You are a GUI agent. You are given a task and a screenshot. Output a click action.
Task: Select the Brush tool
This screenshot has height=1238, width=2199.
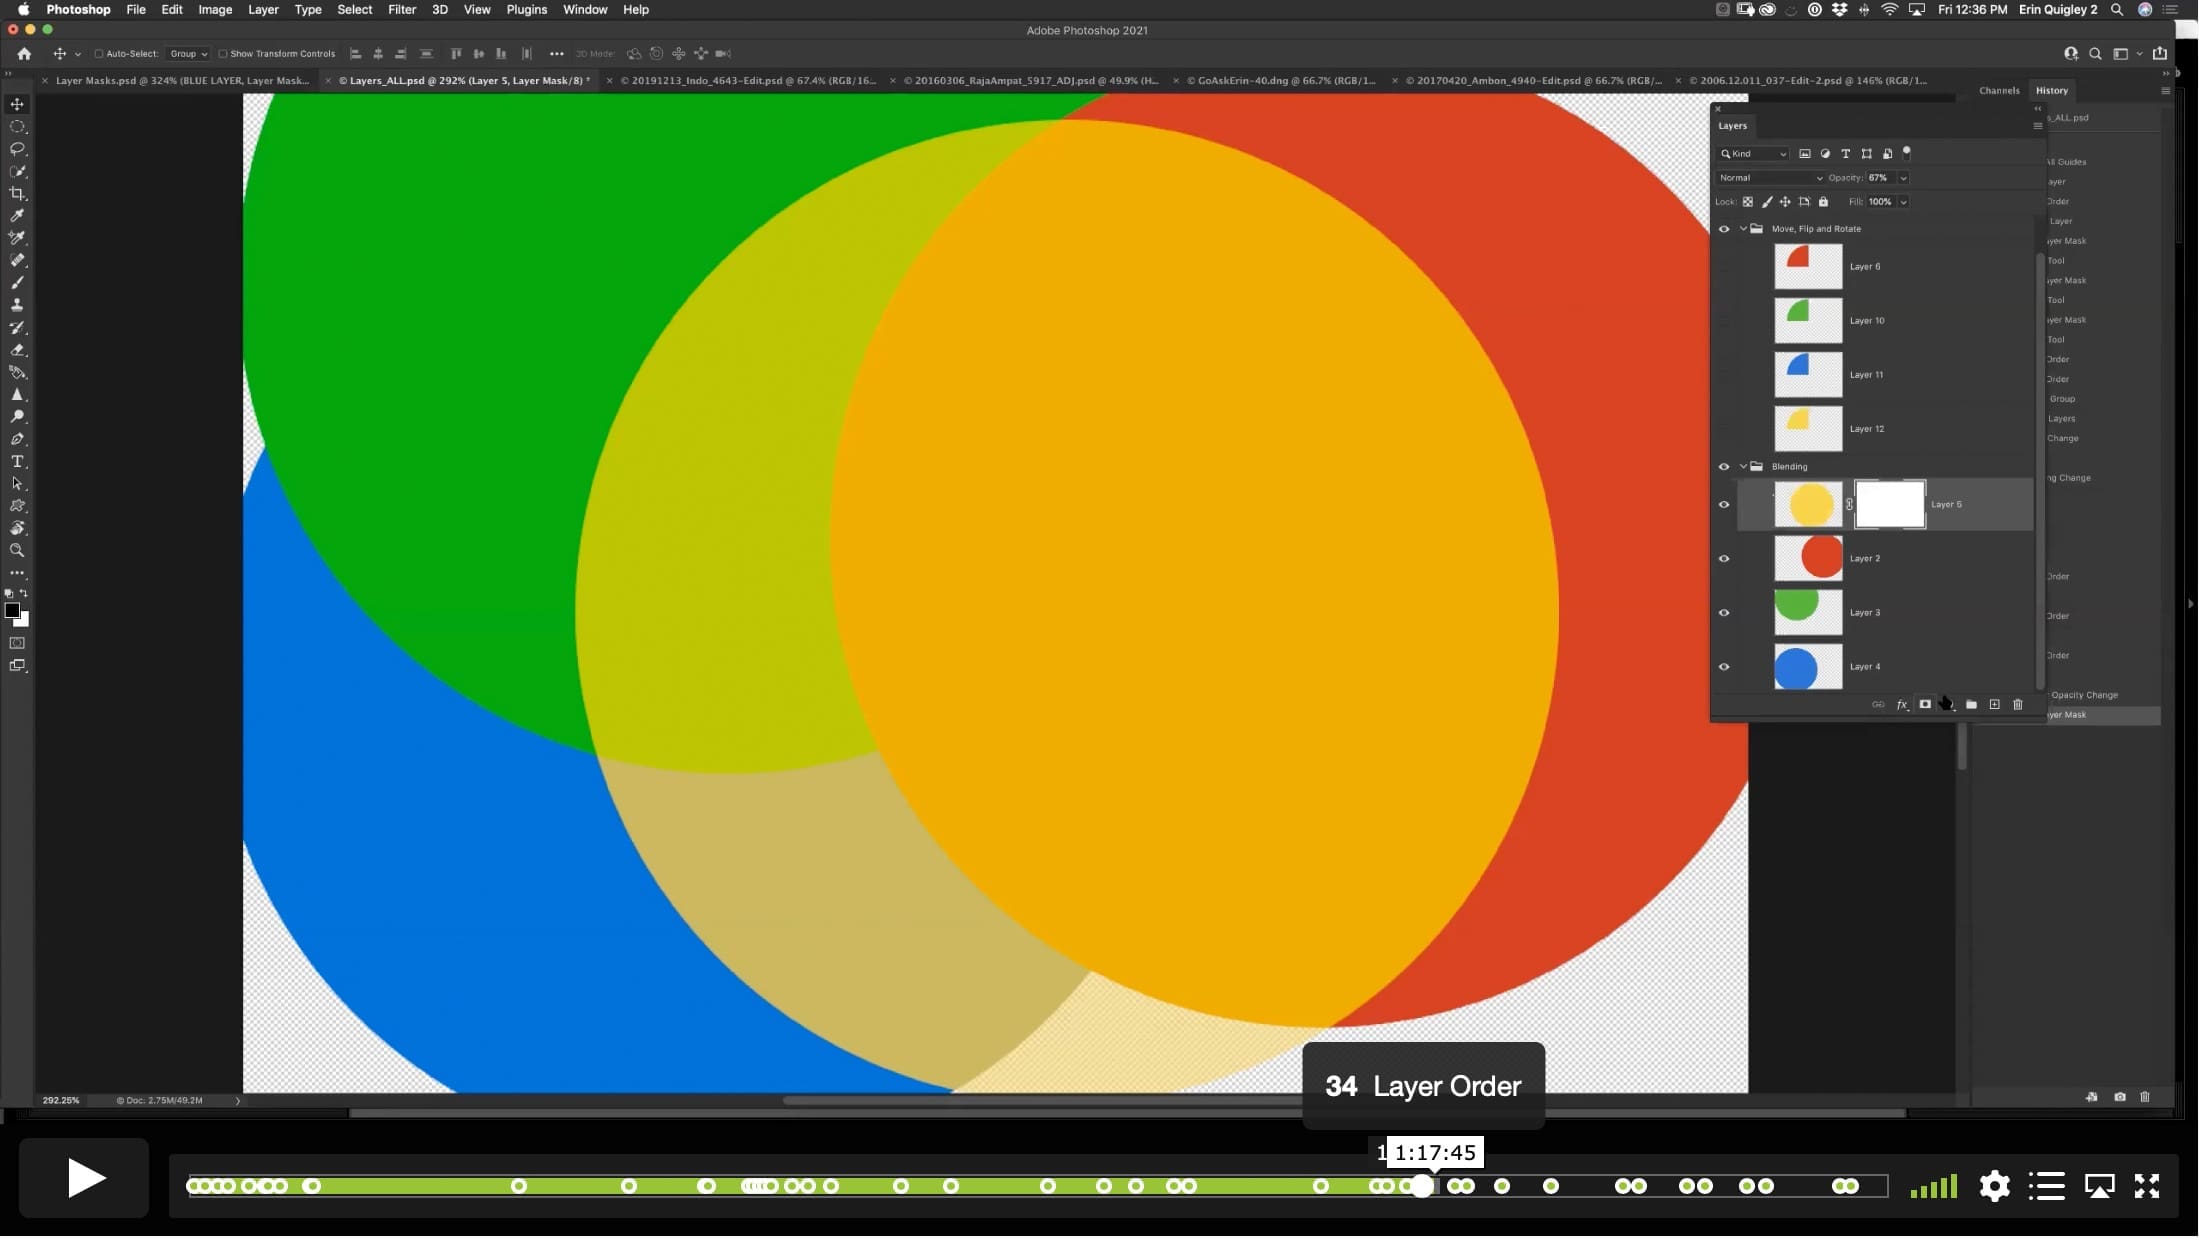(x=17, y=283)
